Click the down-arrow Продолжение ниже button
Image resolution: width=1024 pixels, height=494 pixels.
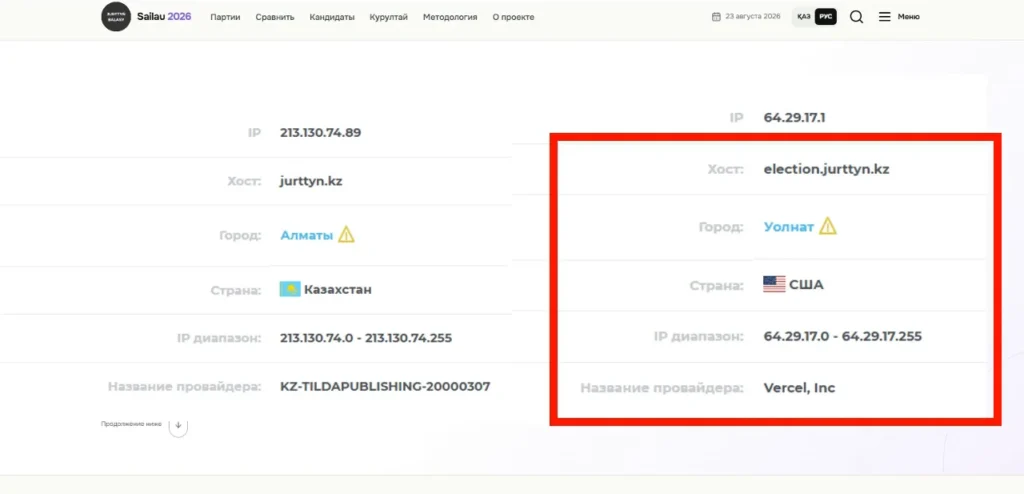tap(178, 425)
